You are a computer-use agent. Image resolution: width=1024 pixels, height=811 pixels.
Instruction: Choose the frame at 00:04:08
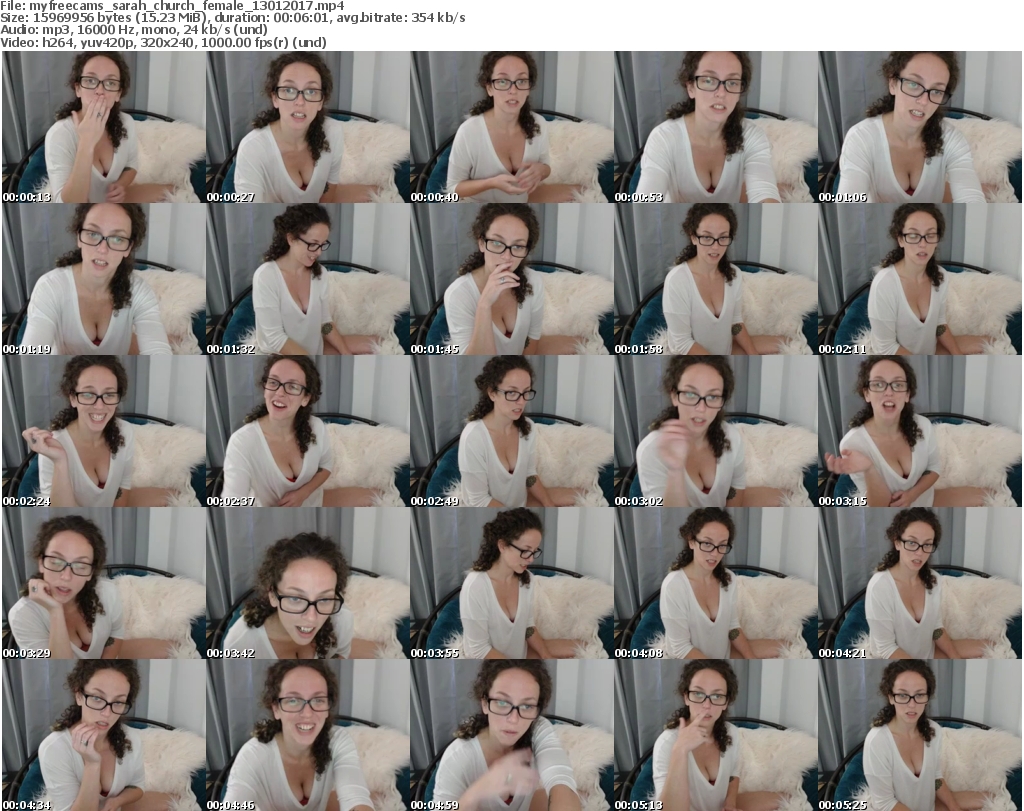715,583
